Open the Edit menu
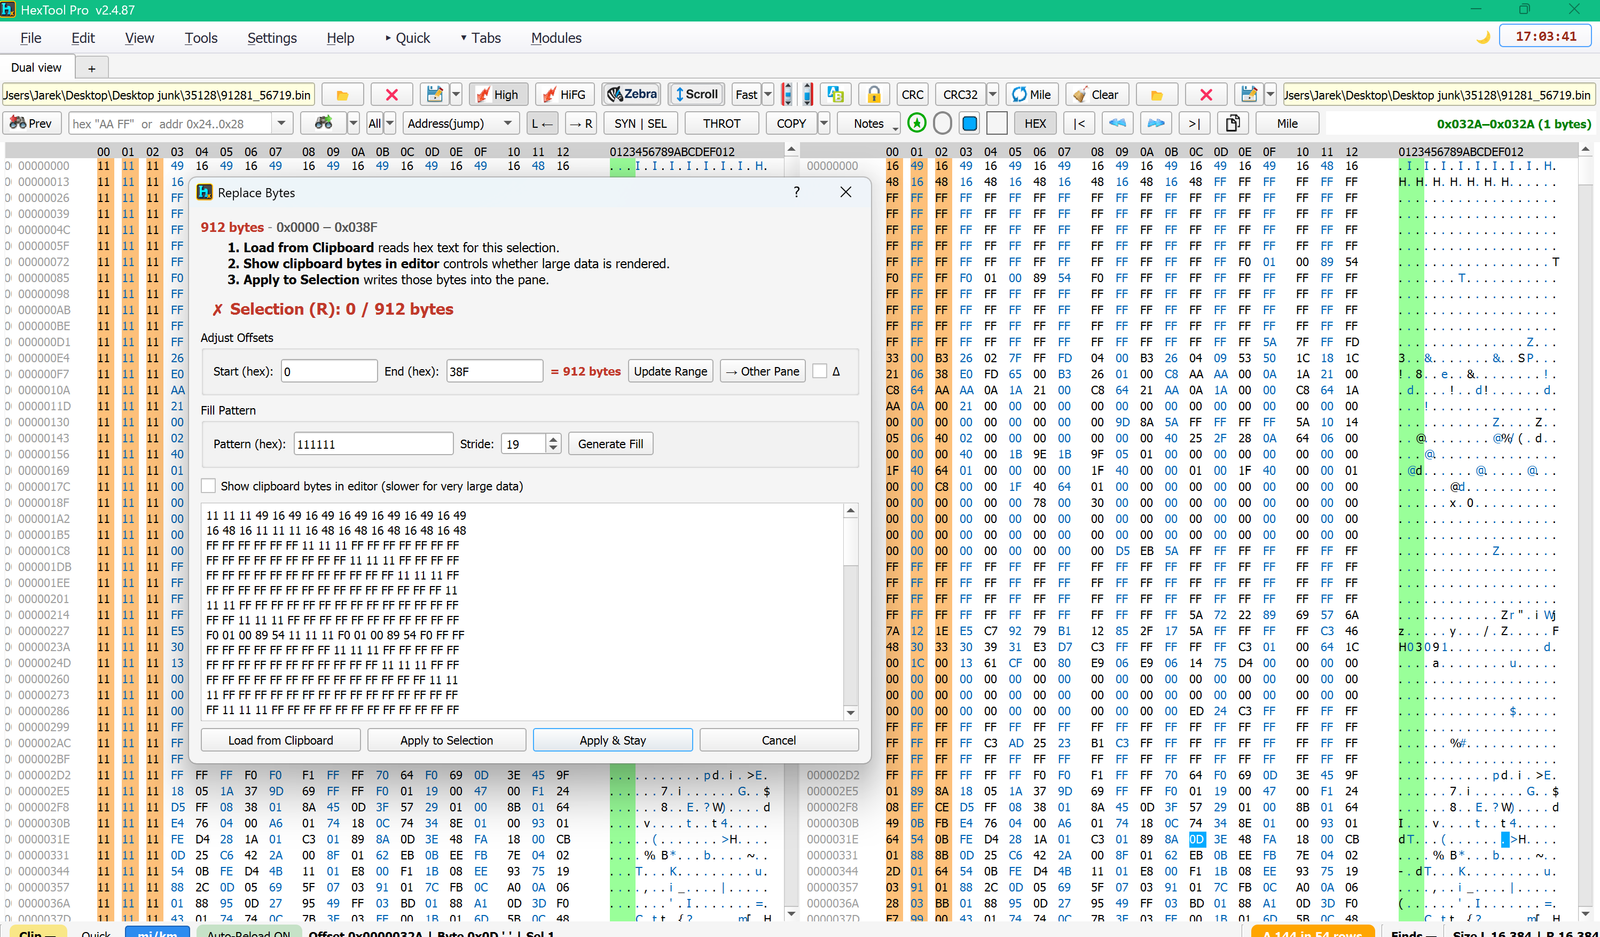Image resolution: width=1600 pixels, height=937 pixels. pyautogui.click(x=83, y=38)
